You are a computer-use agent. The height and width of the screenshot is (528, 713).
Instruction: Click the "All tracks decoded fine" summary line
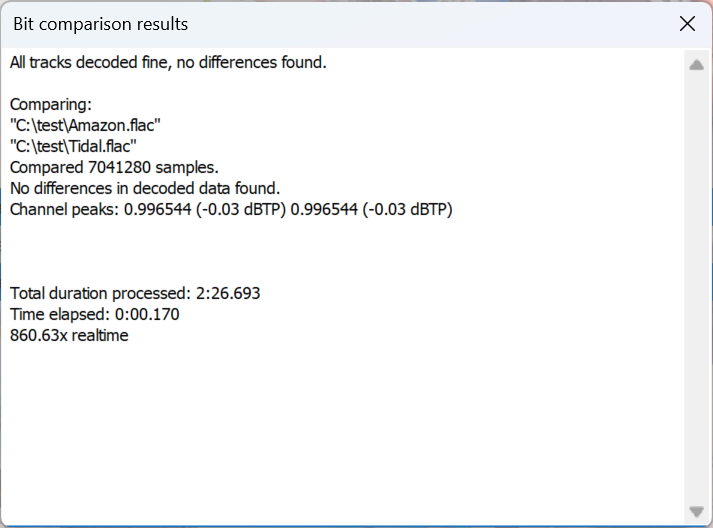[168, 63]
